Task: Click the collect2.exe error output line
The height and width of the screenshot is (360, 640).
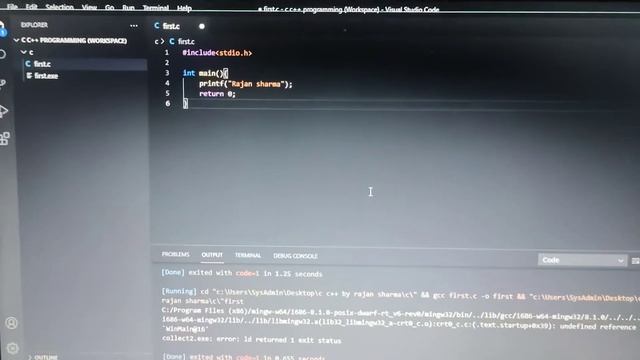Action: pos(251,340)
